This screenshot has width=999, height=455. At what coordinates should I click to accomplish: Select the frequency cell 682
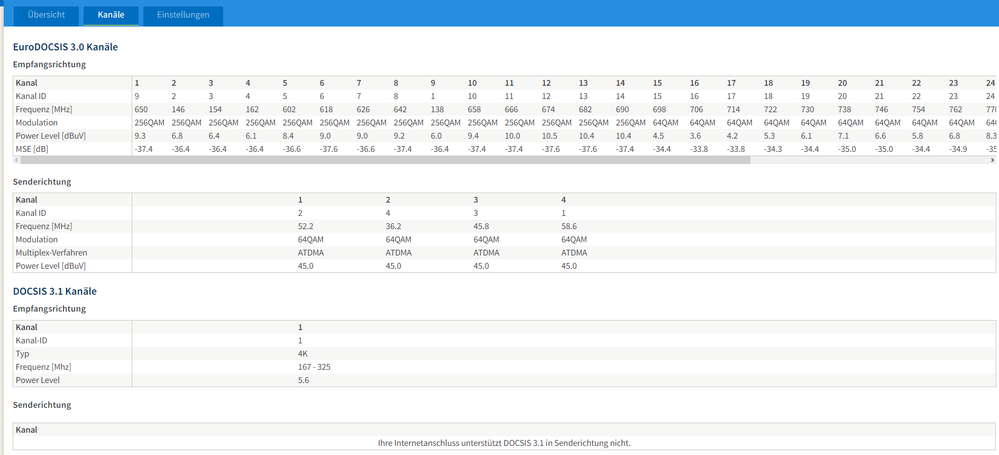click(586, 110)
